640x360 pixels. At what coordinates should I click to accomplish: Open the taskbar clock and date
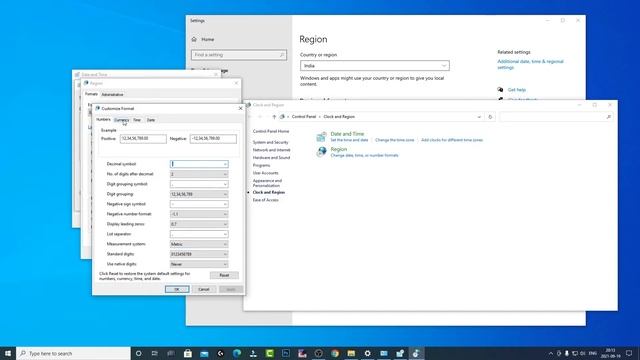click(611, 353)
